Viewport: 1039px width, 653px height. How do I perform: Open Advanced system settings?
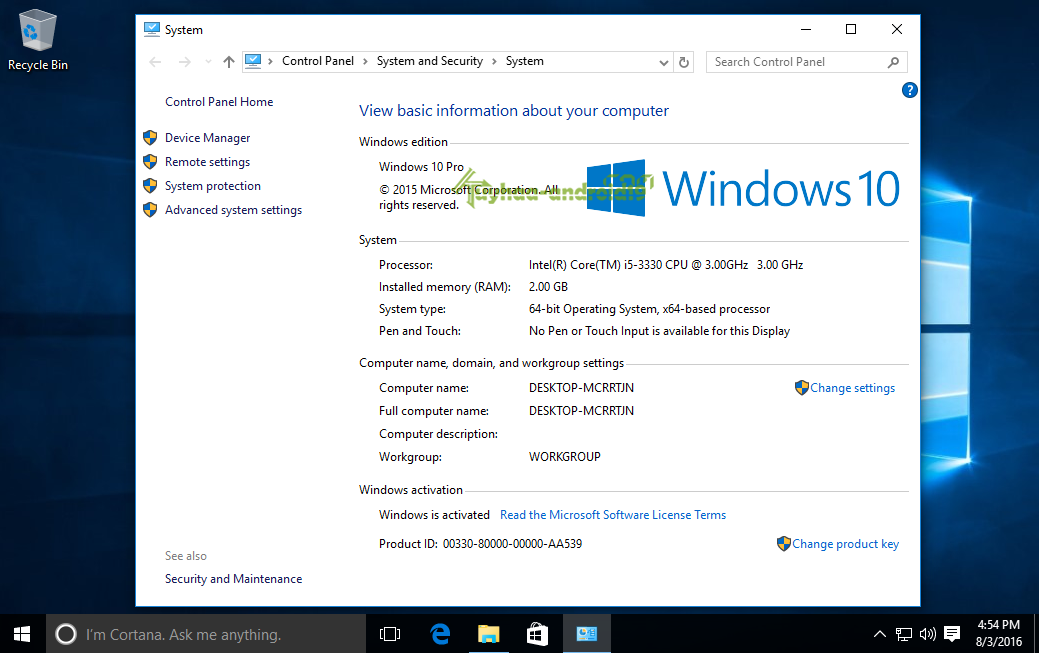pyautogui.click(x=233, y=210)
